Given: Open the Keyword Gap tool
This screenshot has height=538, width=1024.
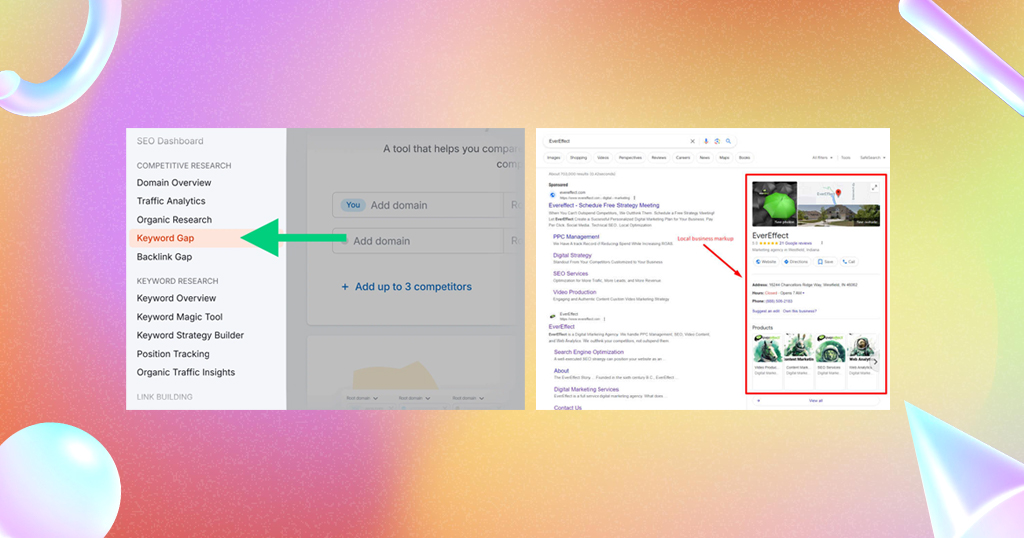Looking at the screenshot, I should click(165, 238).
